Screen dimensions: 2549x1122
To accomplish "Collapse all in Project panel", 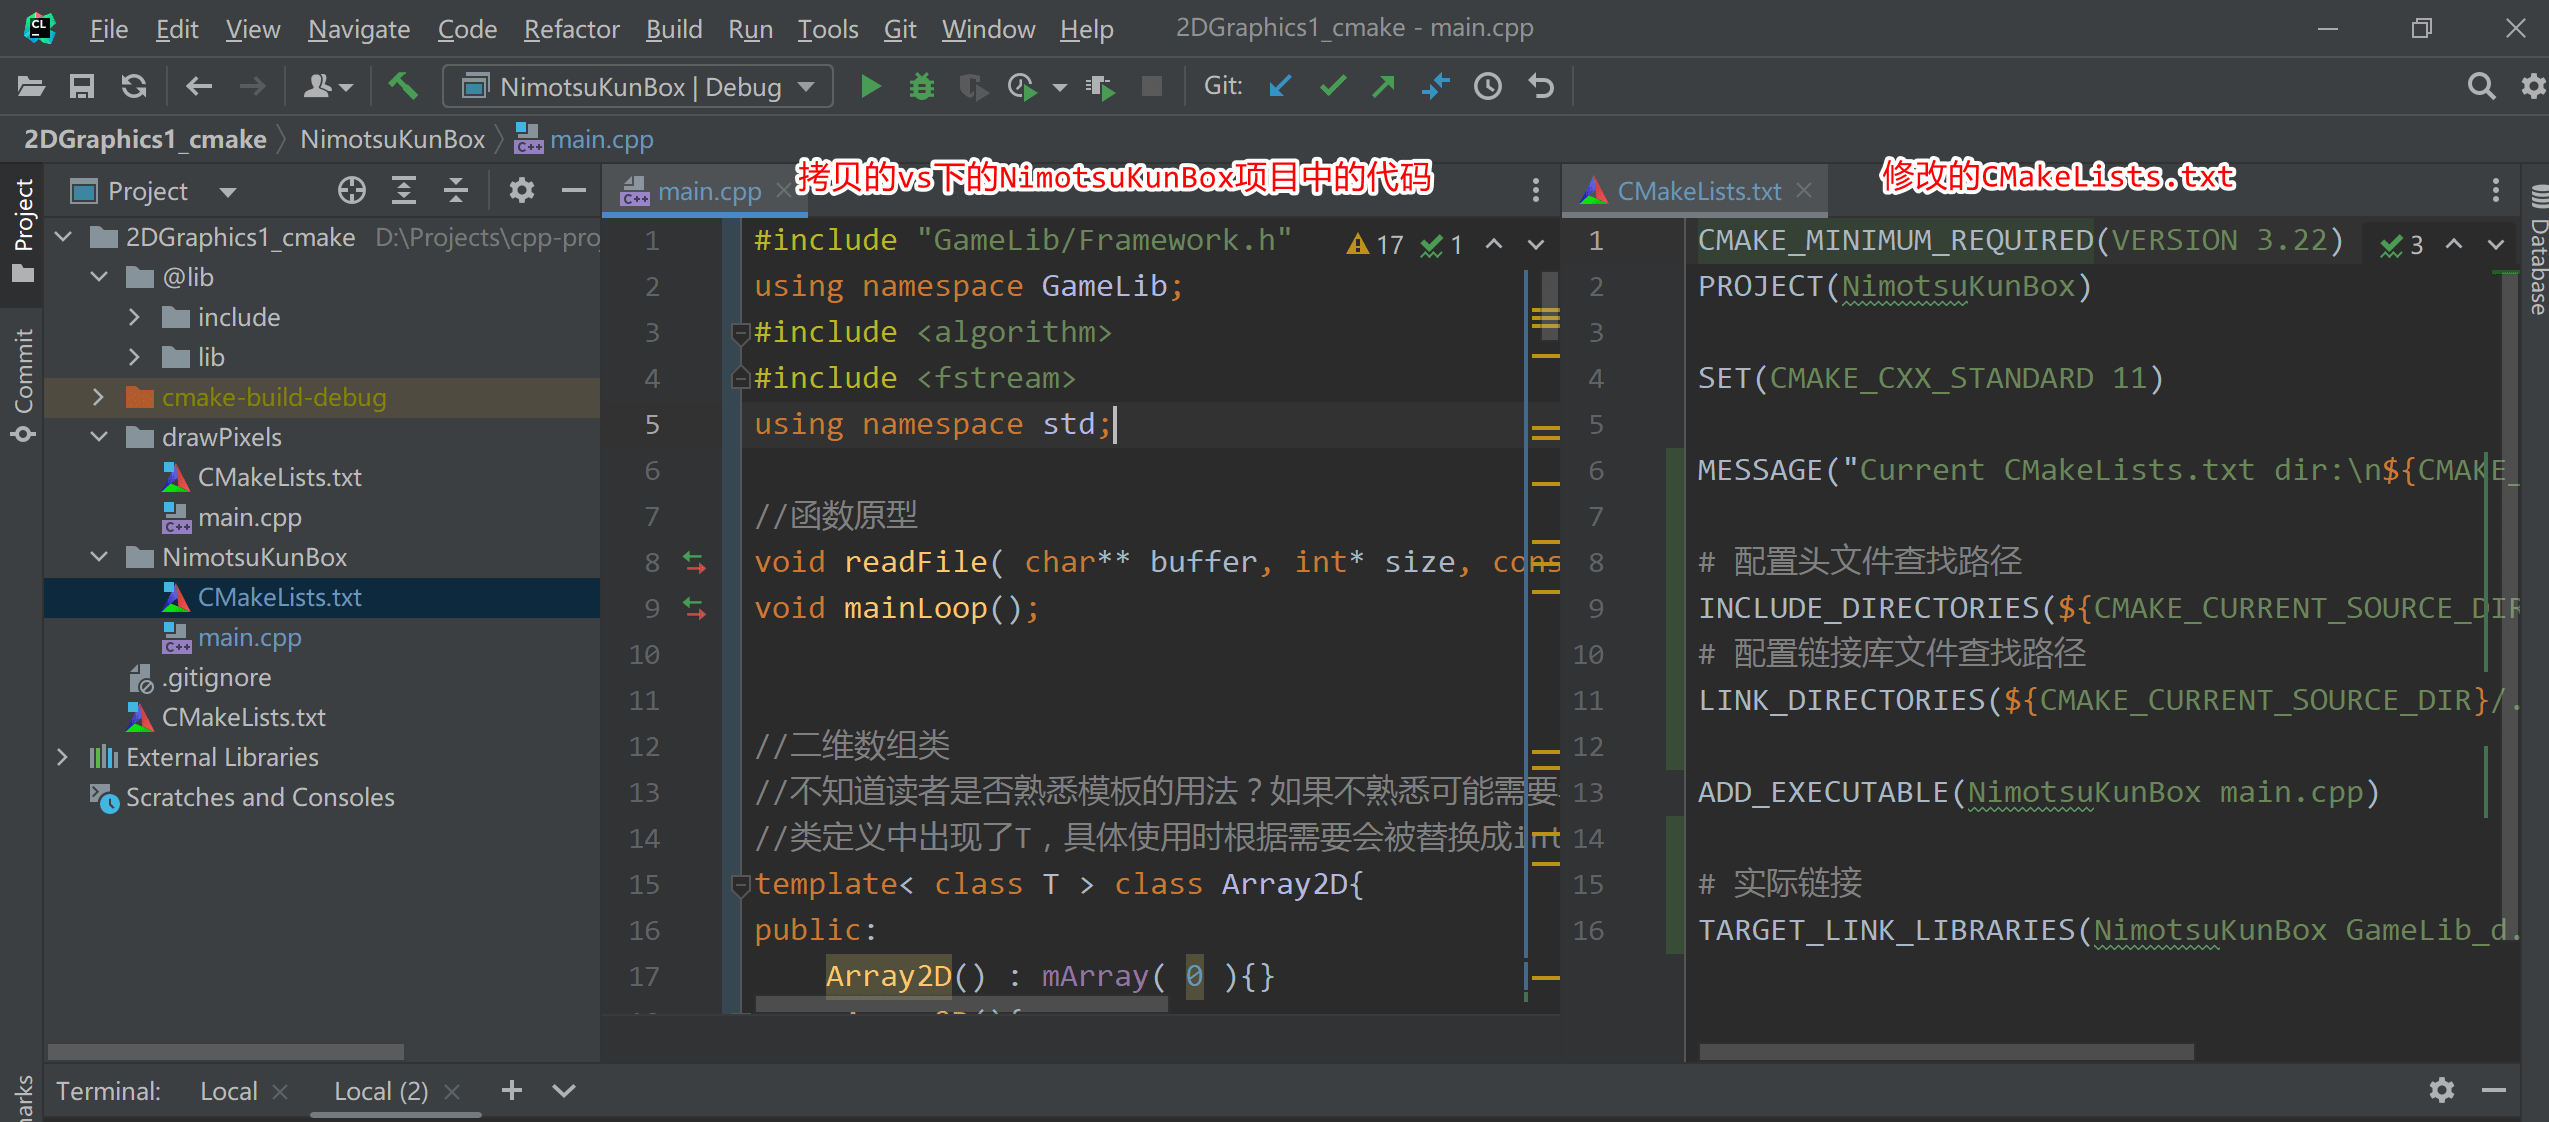I will [456, 190].
